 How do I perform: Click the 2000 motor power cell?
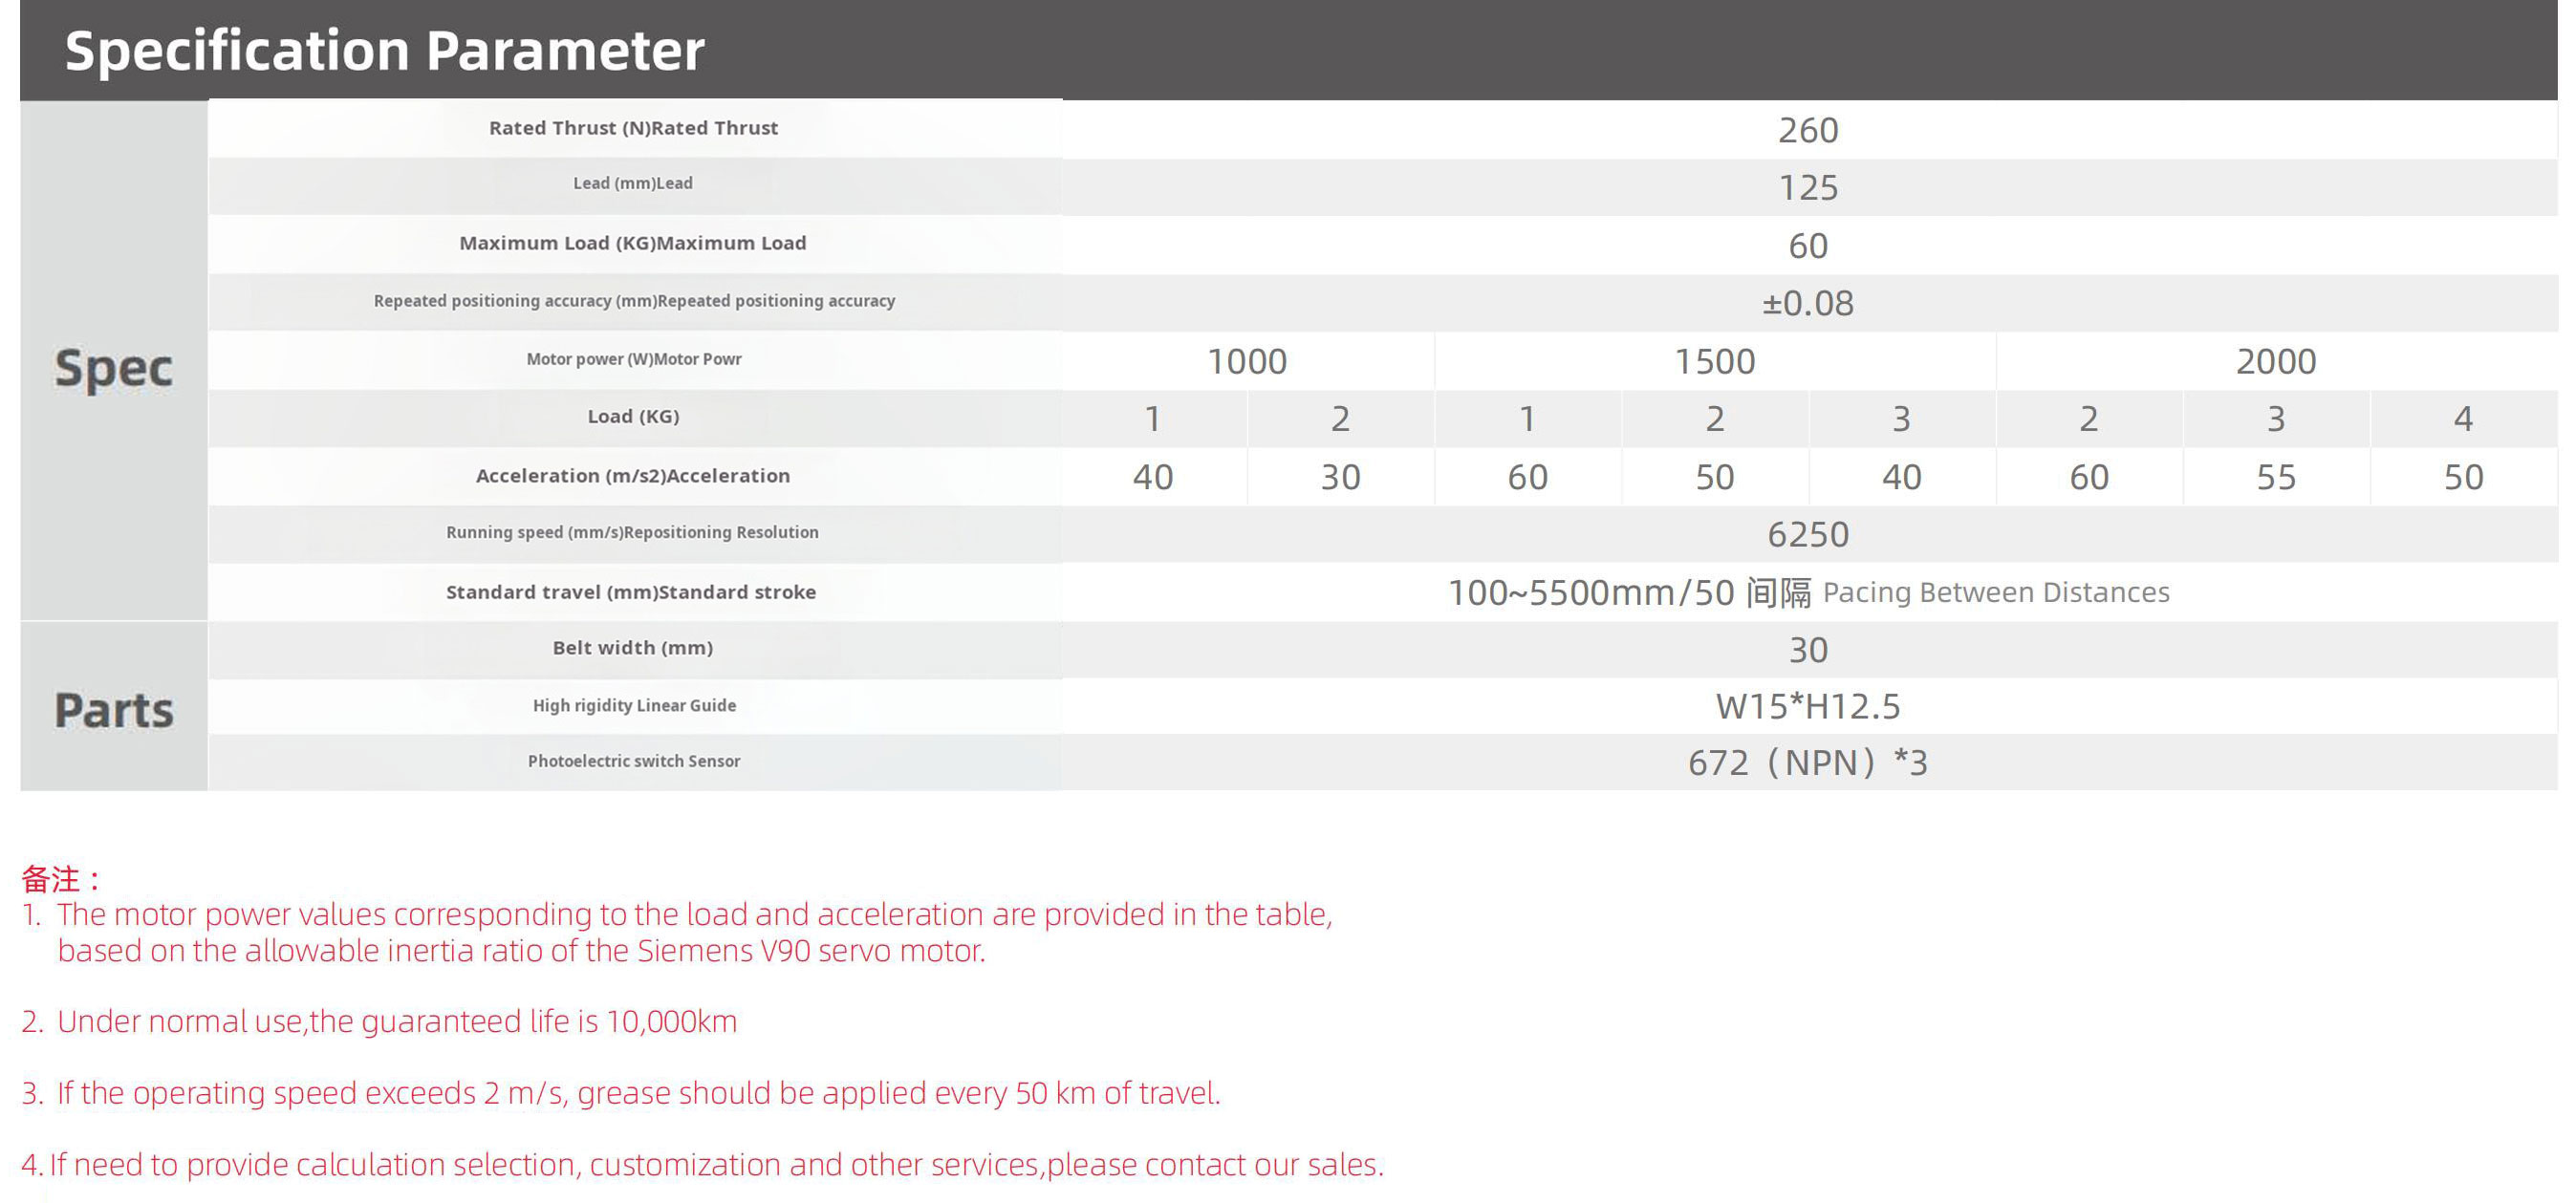pyautogui.click(x=2275, y=361)
